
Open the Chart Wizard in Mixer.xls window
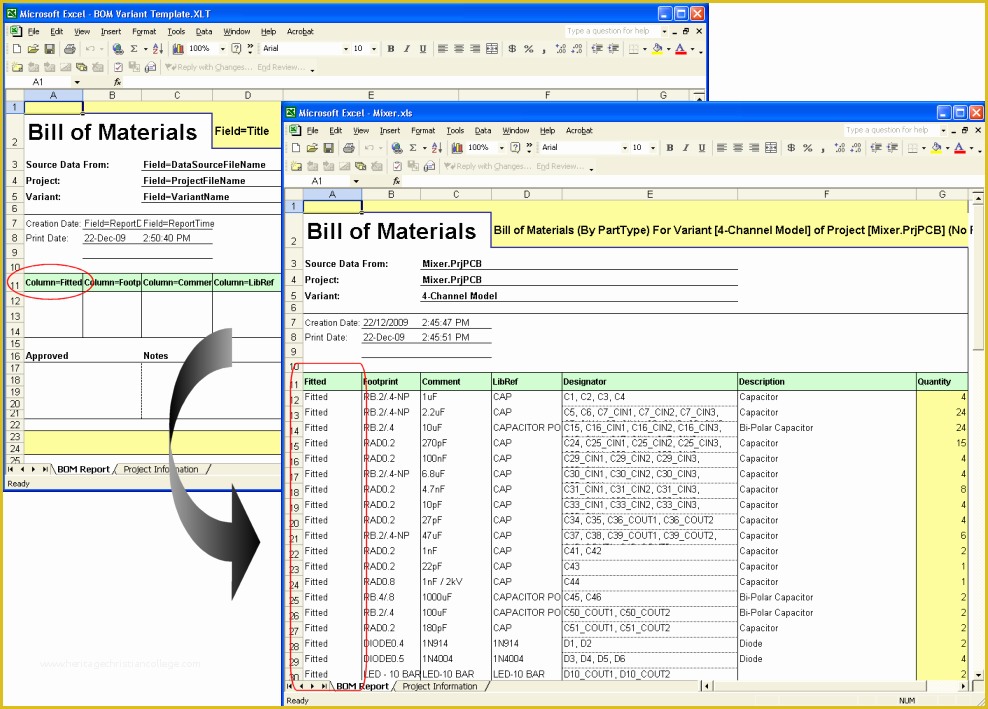[457, 147]
